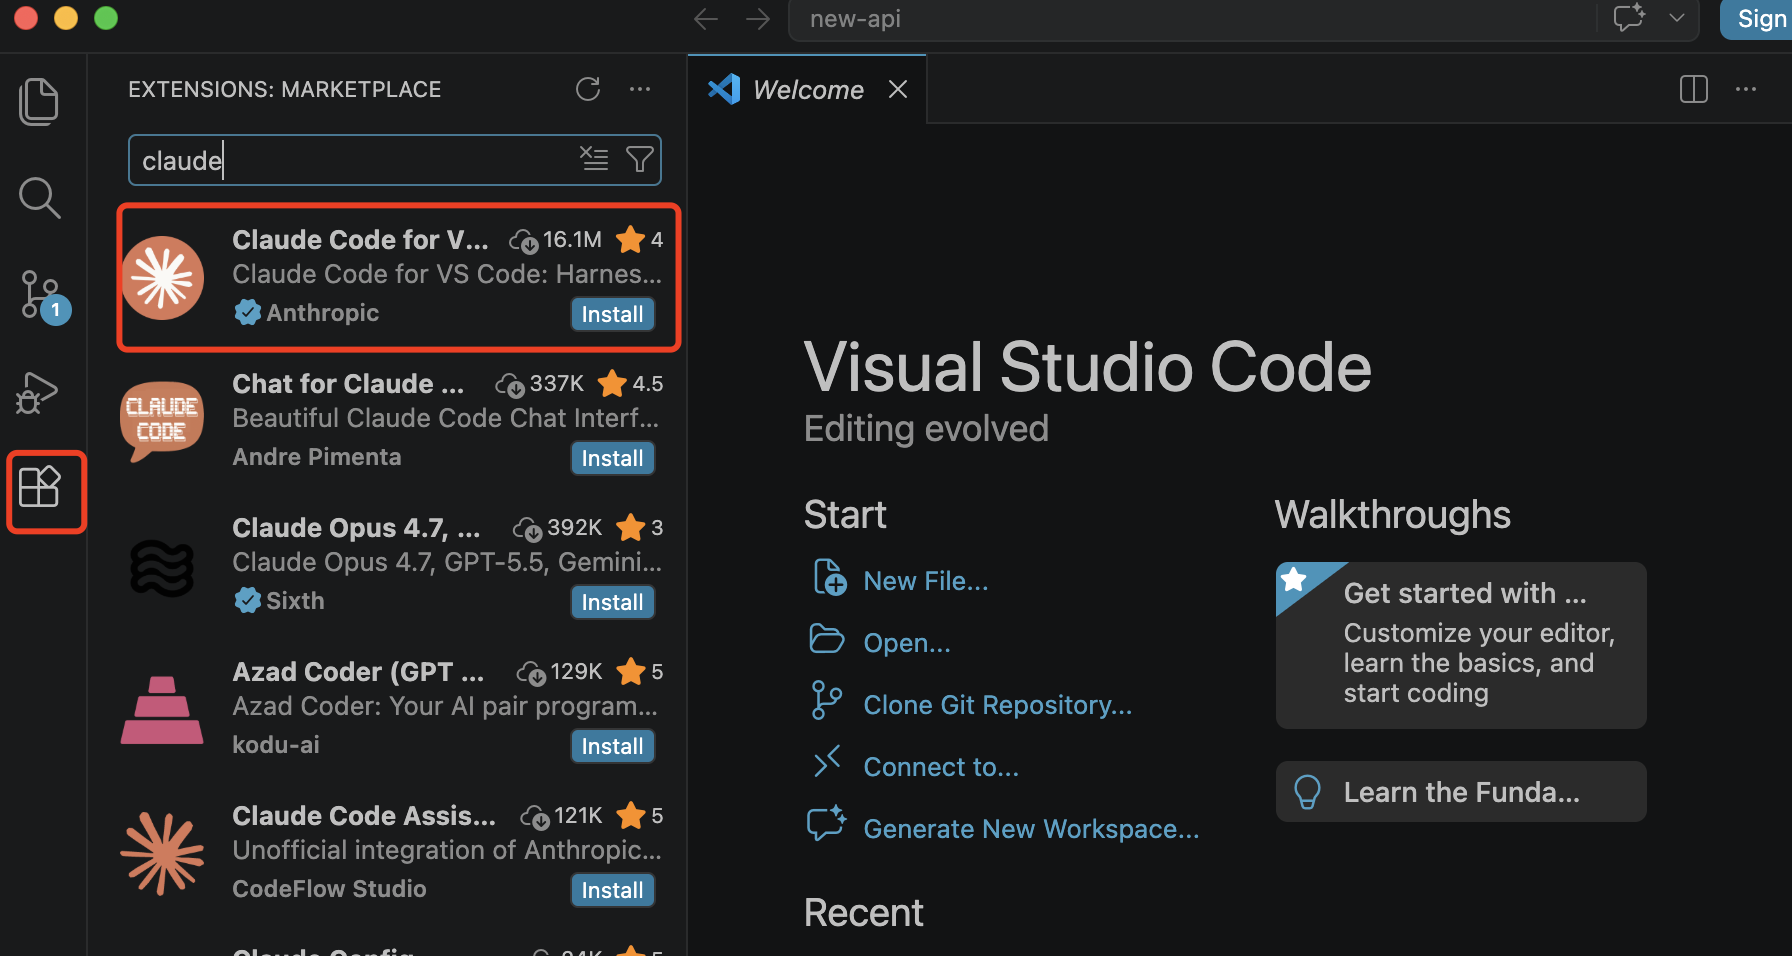Click Generate New Workspace... link

[1031, 829]
